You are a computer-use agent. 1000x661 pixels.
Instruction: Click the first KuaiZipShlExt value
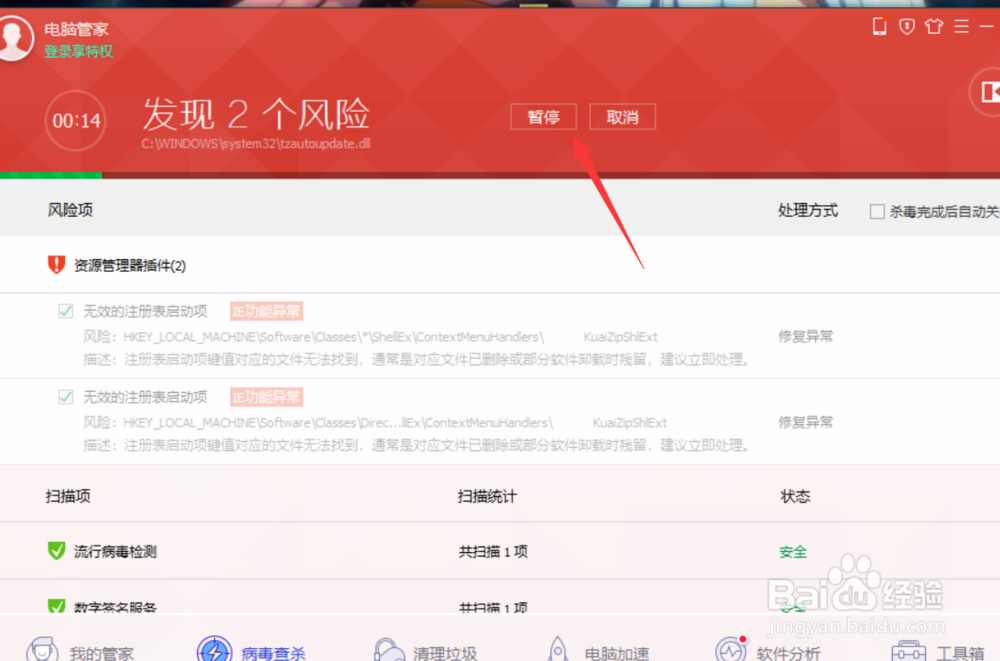click(x=621, y=337)
